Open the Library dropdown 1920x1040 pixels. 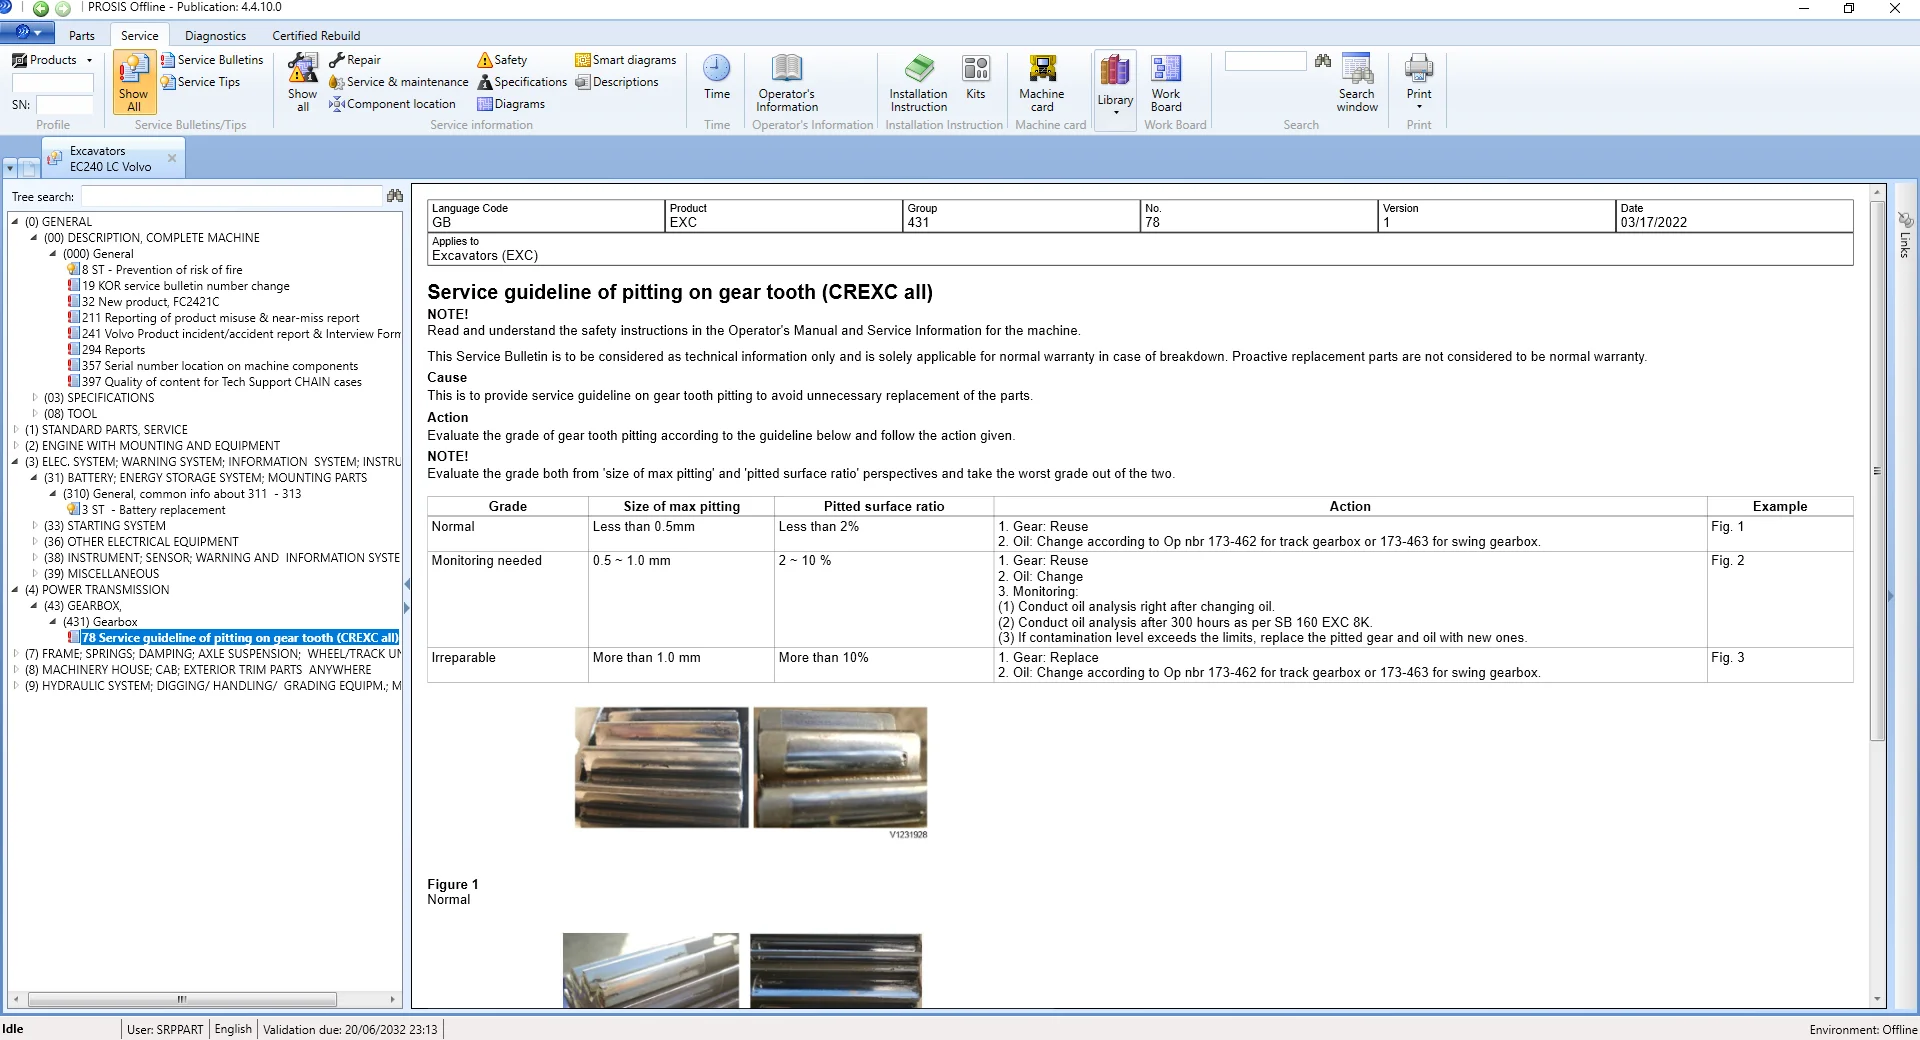pos(1115,85)
